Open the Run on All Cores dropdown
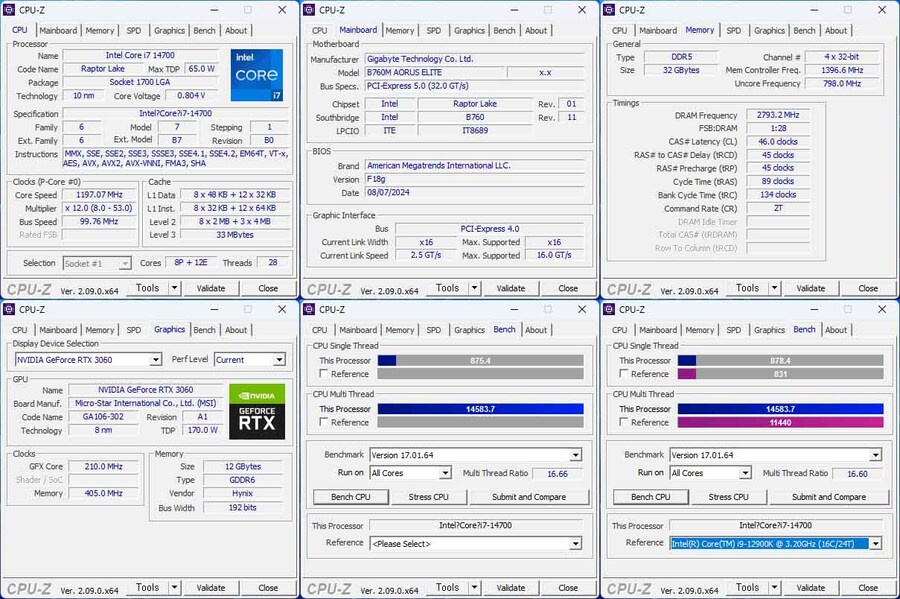Image resolution: width=900 pixels, height=599 pixels. click(411, 472)
